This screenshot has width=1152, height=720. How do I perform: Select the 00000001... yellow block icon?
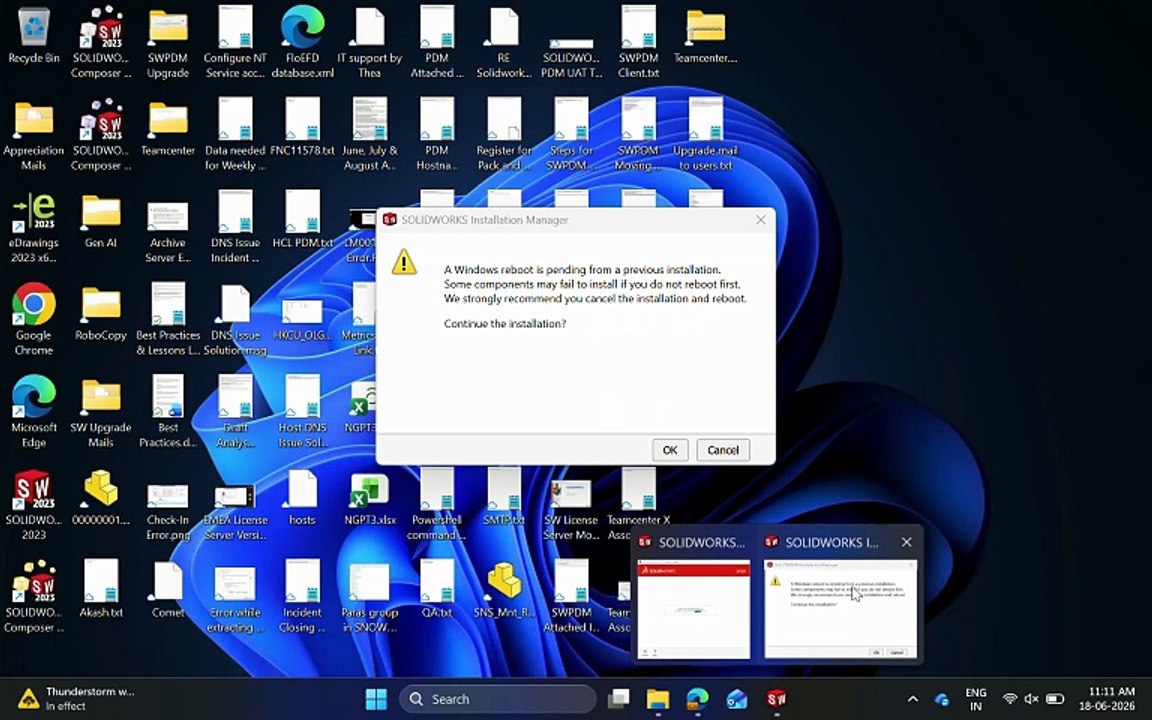(x=101, y=498)
